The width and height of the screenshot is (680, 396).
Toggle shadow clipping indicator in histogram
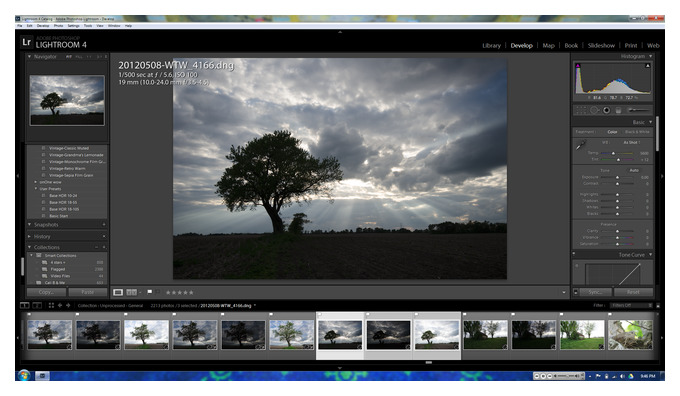[578, 65]
